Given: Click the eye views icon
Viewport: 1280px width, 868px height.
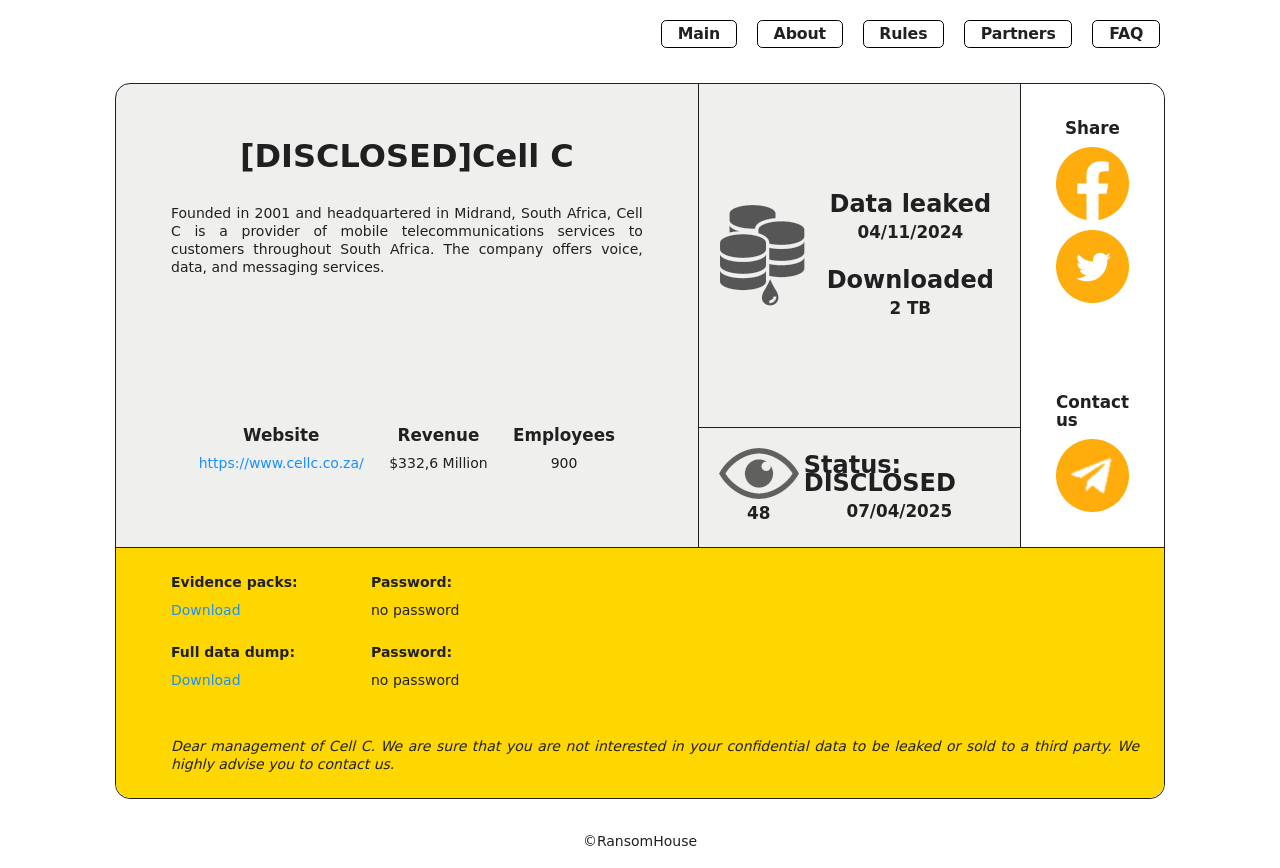Looking at the screenshot, I should (x=758, y=473).
